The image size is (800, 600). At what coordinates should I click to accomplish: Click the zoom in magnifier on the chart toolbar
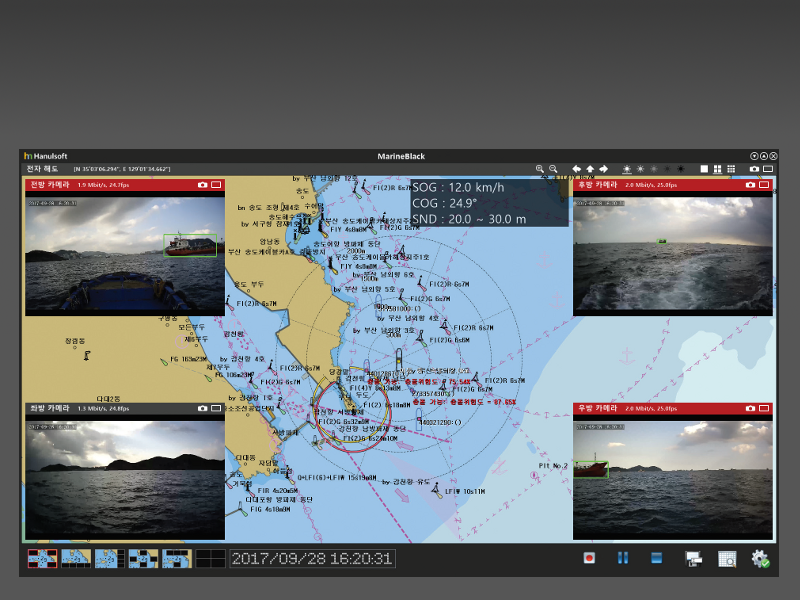(540, 169)
